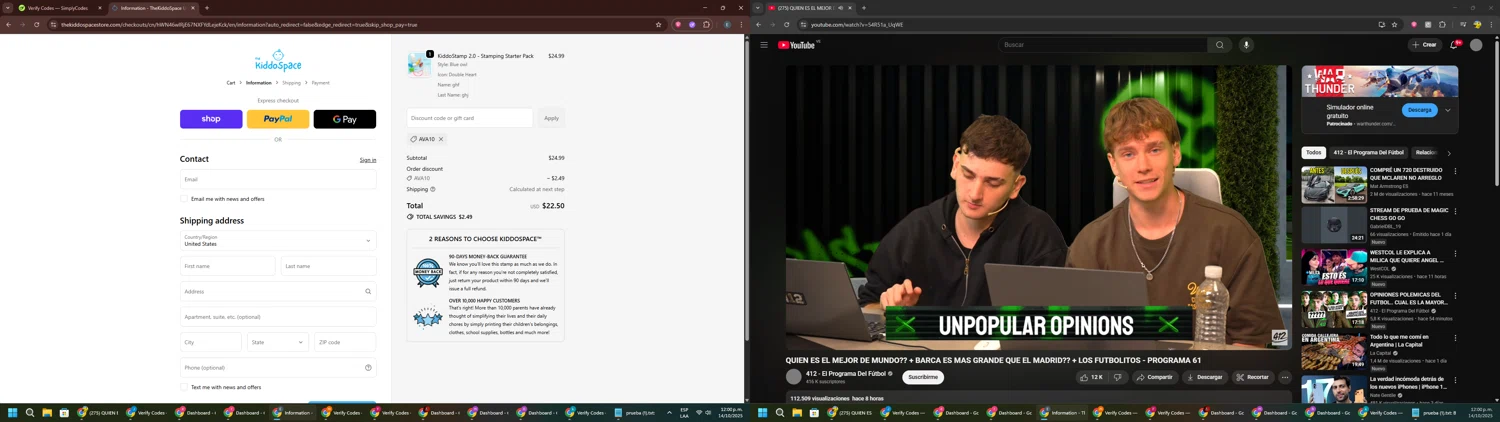Open new tab in YouTube window
Viewport: 1500px width, 422px height.
[x=864, y=8]
